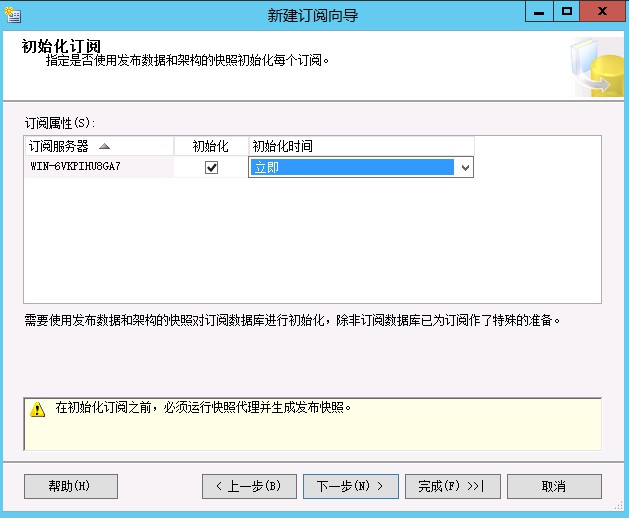Select the WIN-6VKPIHU8GA7 server row

(x=76, y=167)
